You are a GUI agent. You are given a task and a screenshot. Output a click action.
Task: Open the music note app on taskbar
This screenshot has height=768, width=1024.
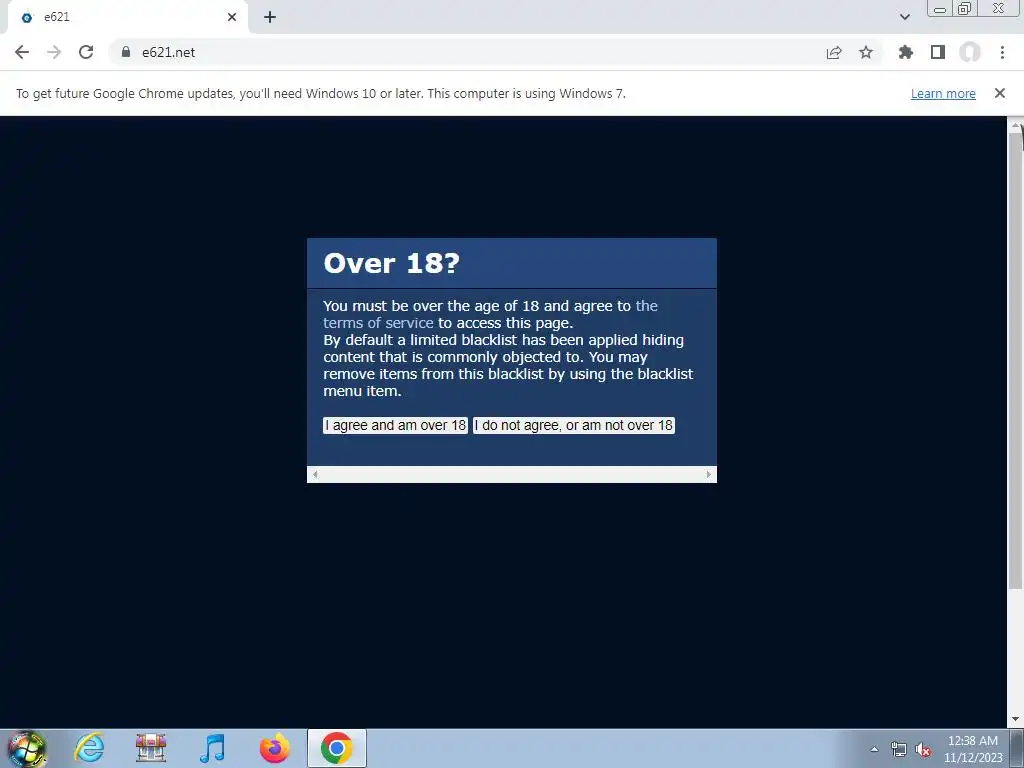212,748
